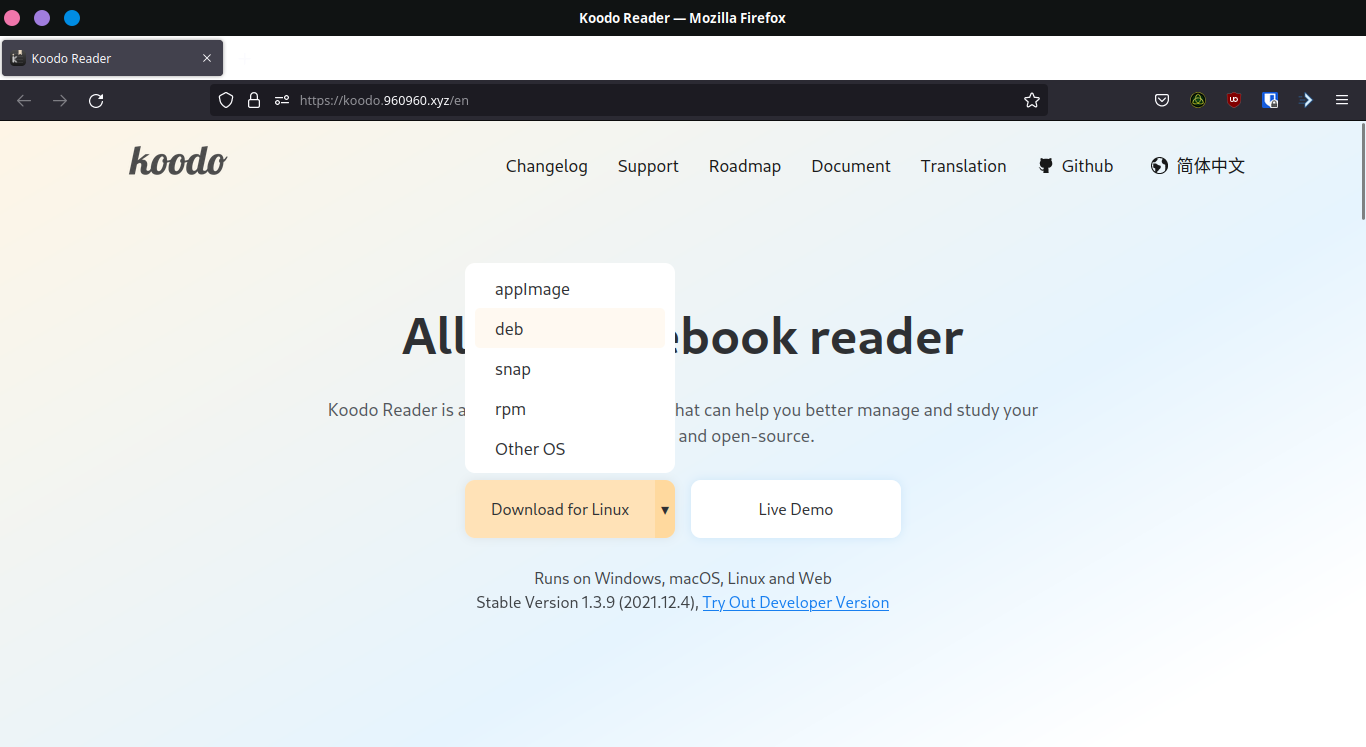Click the padlock site security toggle
Screen dimensions: 1366x747
(x=254, y=100)
